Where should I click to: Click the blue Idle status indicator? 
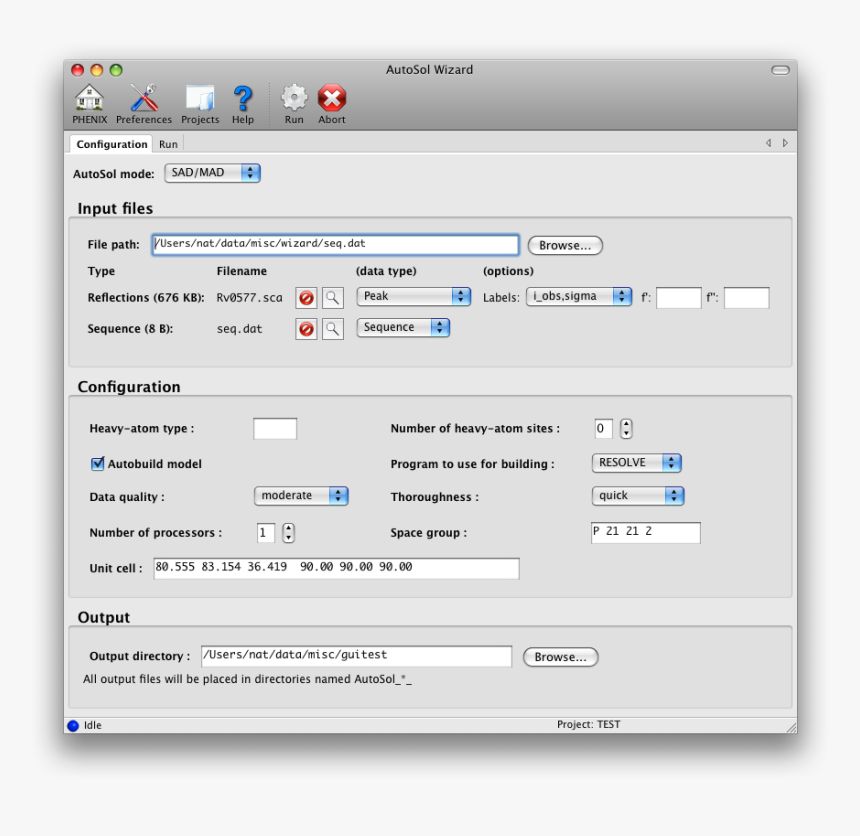73,725
